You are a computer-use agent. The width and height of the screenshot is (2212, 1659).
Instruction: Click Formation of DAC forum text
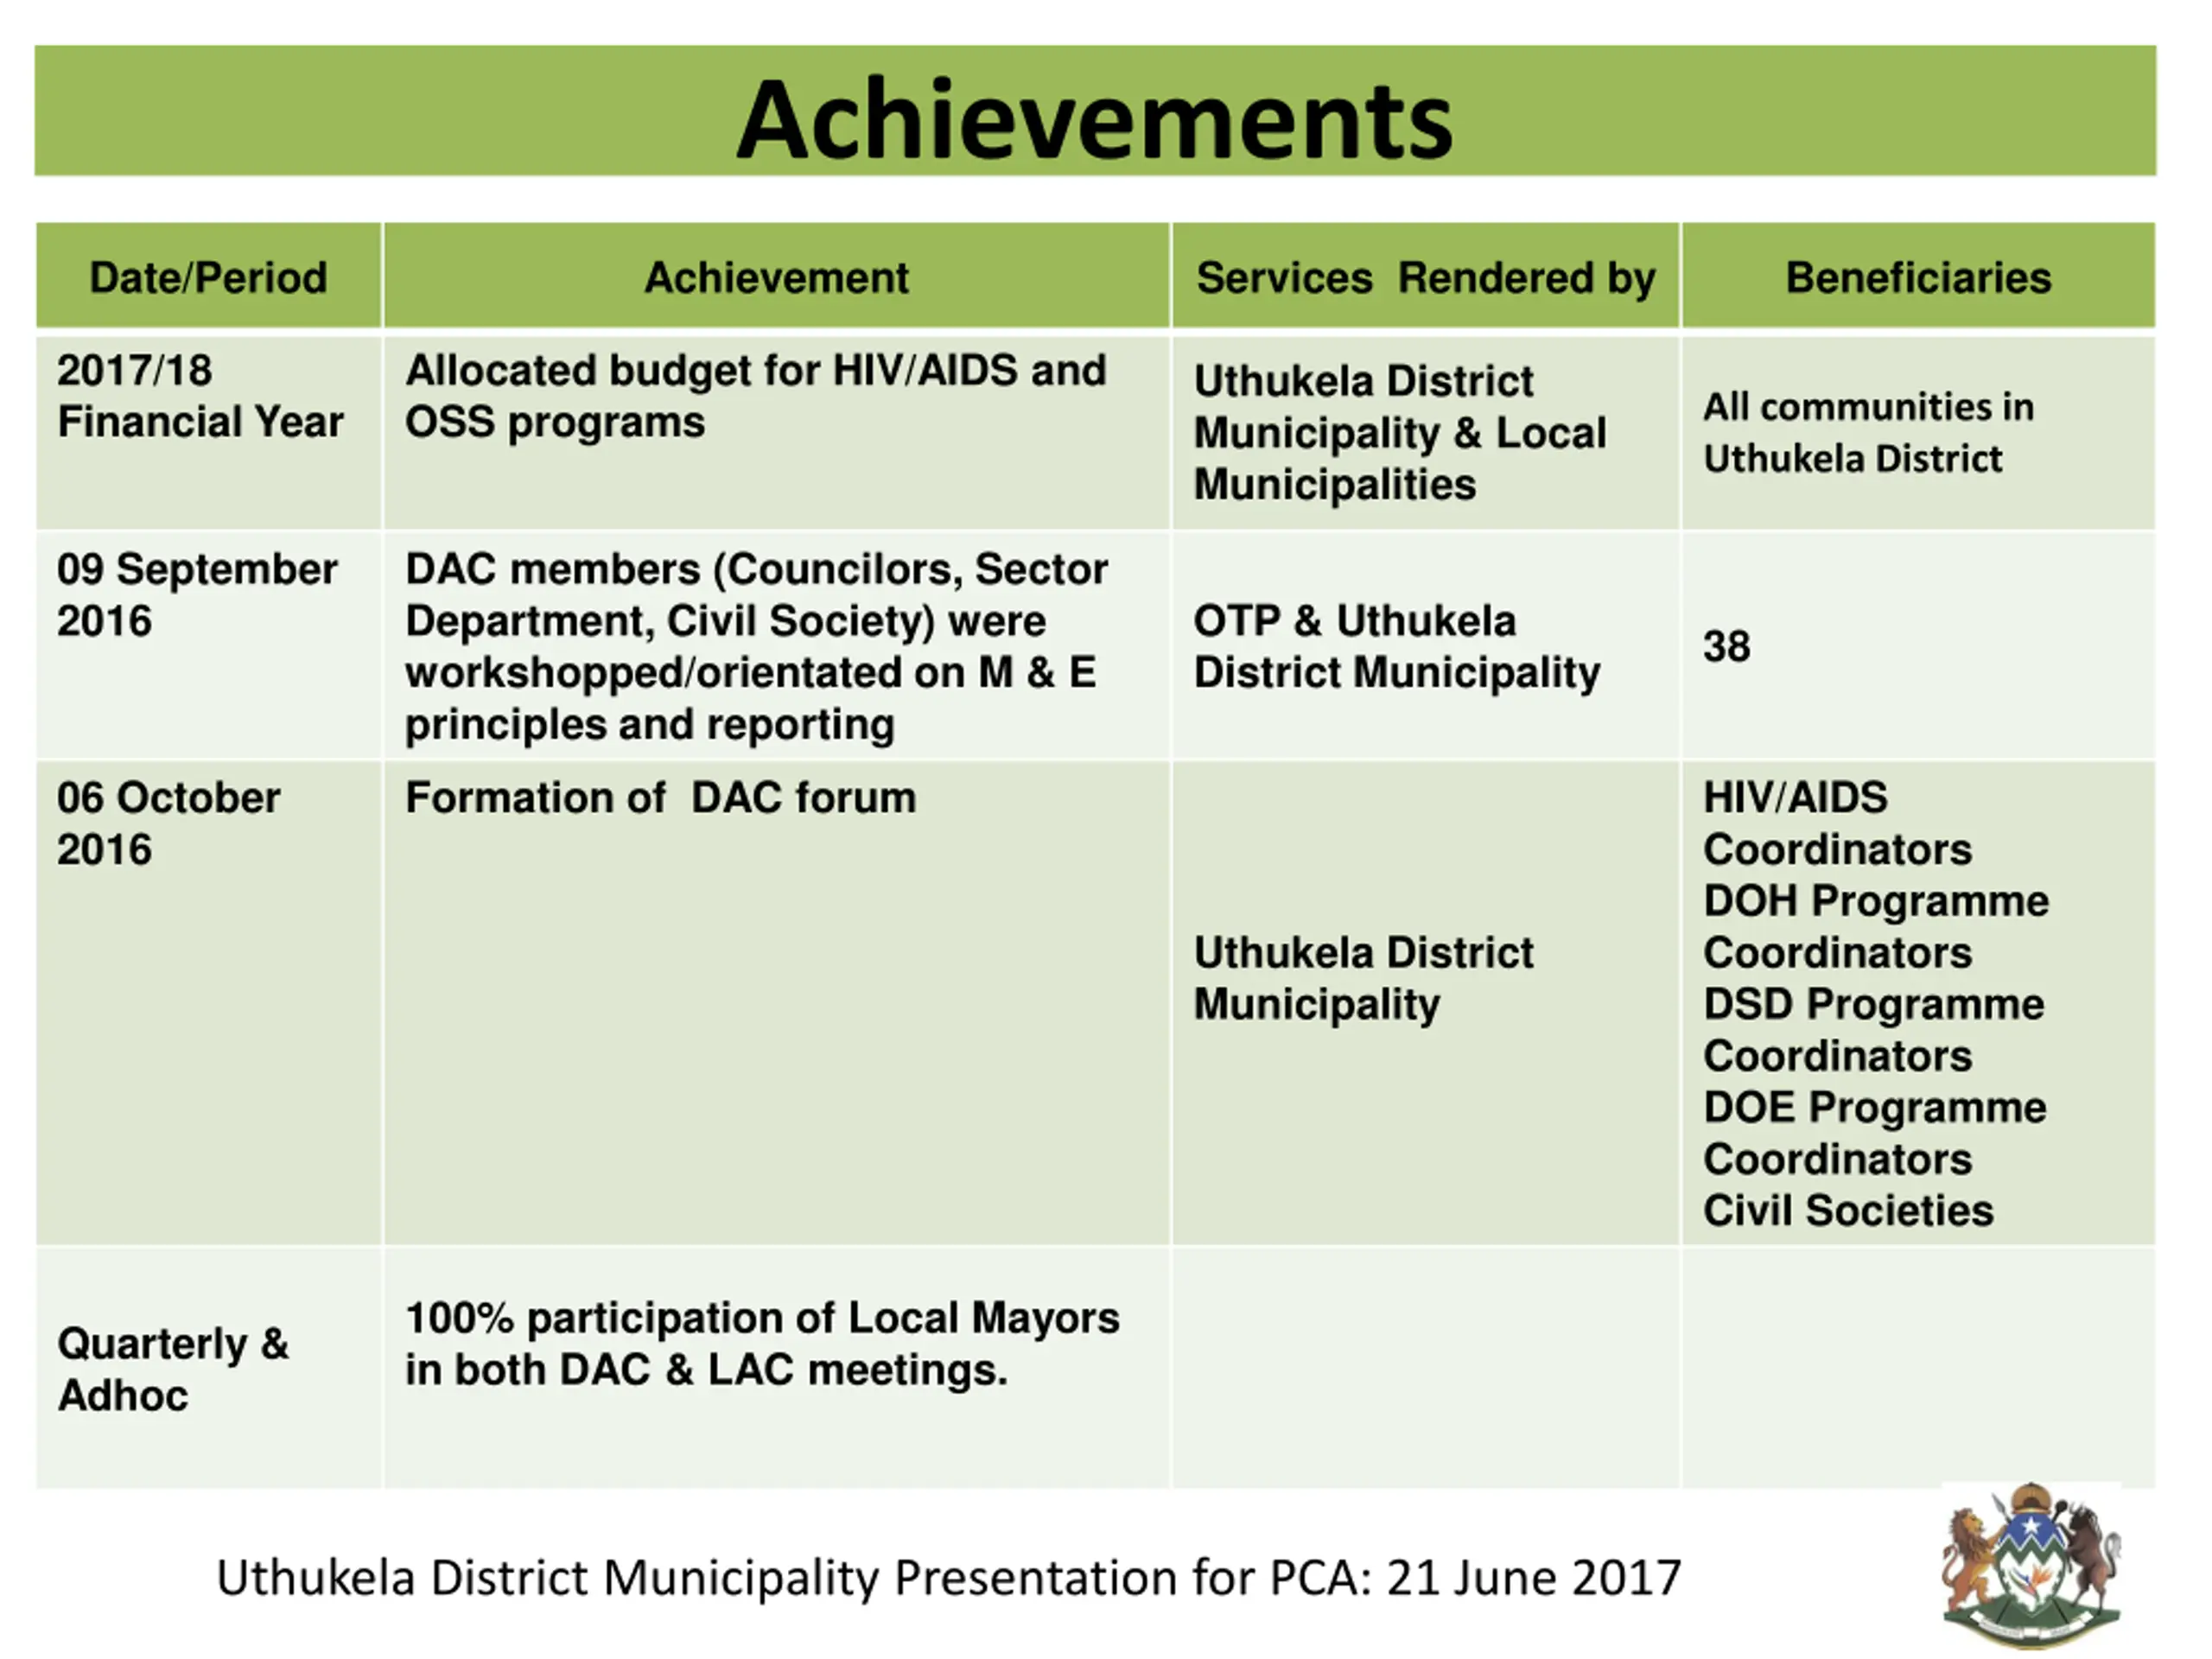click(x=660, y=798)
